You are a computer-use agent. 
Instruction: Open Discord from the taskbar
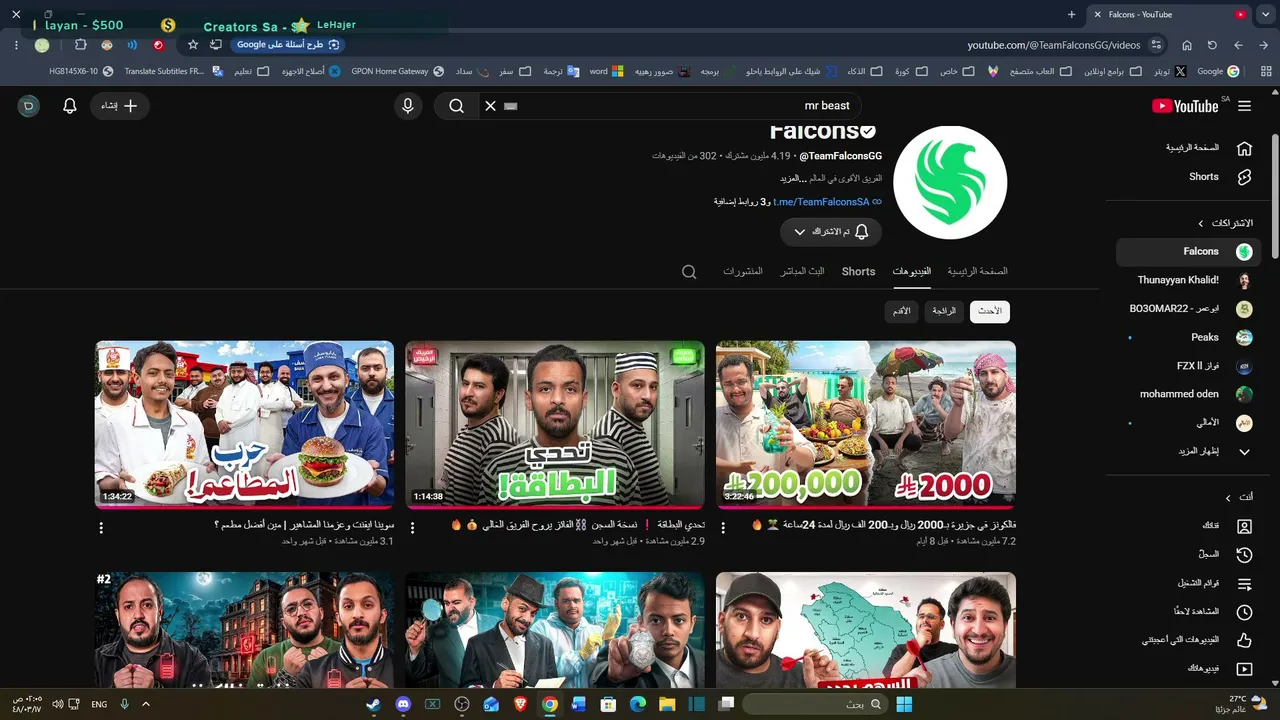point(403,704)
